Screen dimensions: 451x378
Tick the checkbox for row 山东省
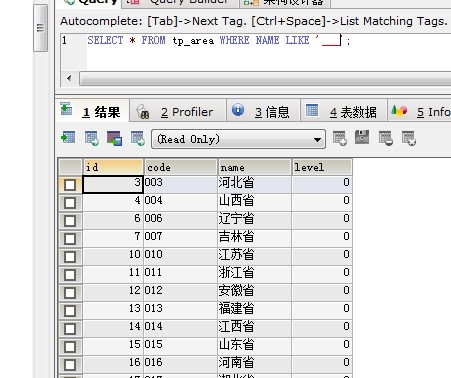point(70,347)
